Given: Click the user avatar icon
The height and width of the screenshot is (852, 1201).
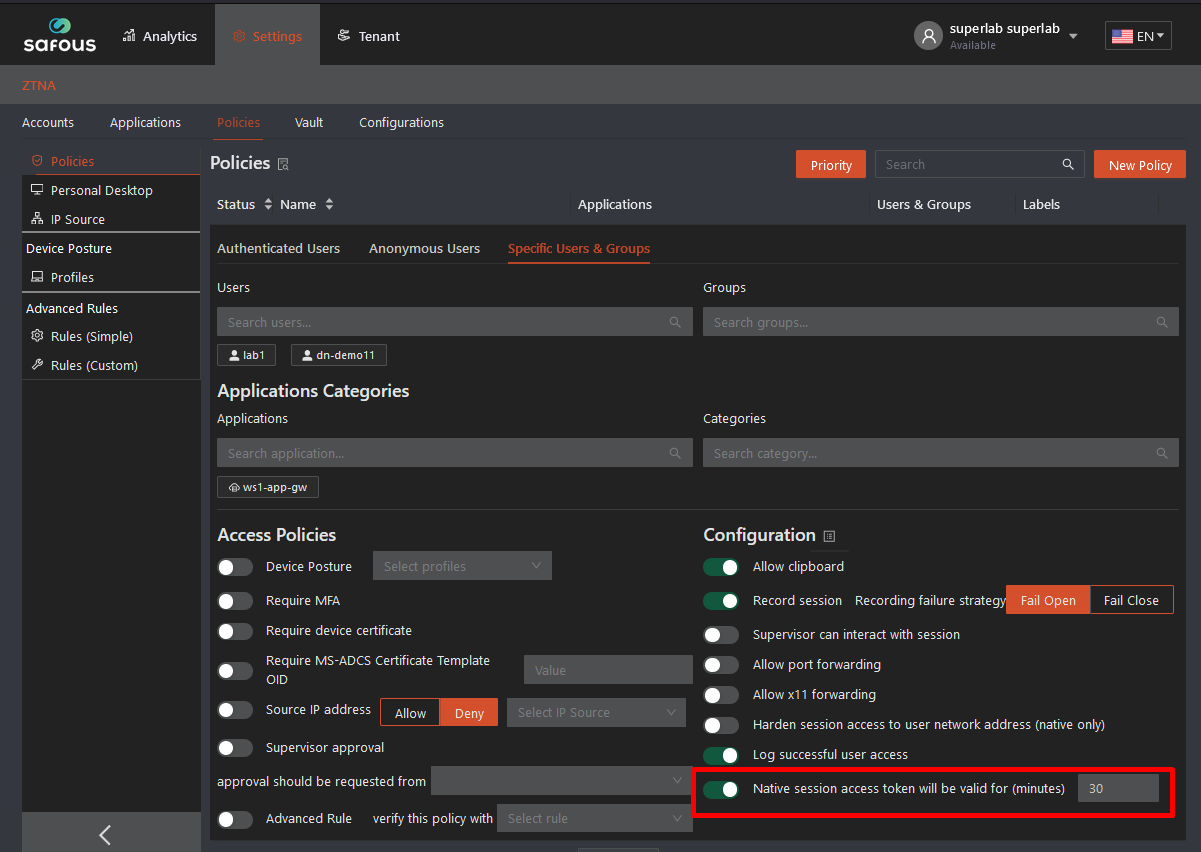Looking at the screenshot, I should click(x=928, y=36).
